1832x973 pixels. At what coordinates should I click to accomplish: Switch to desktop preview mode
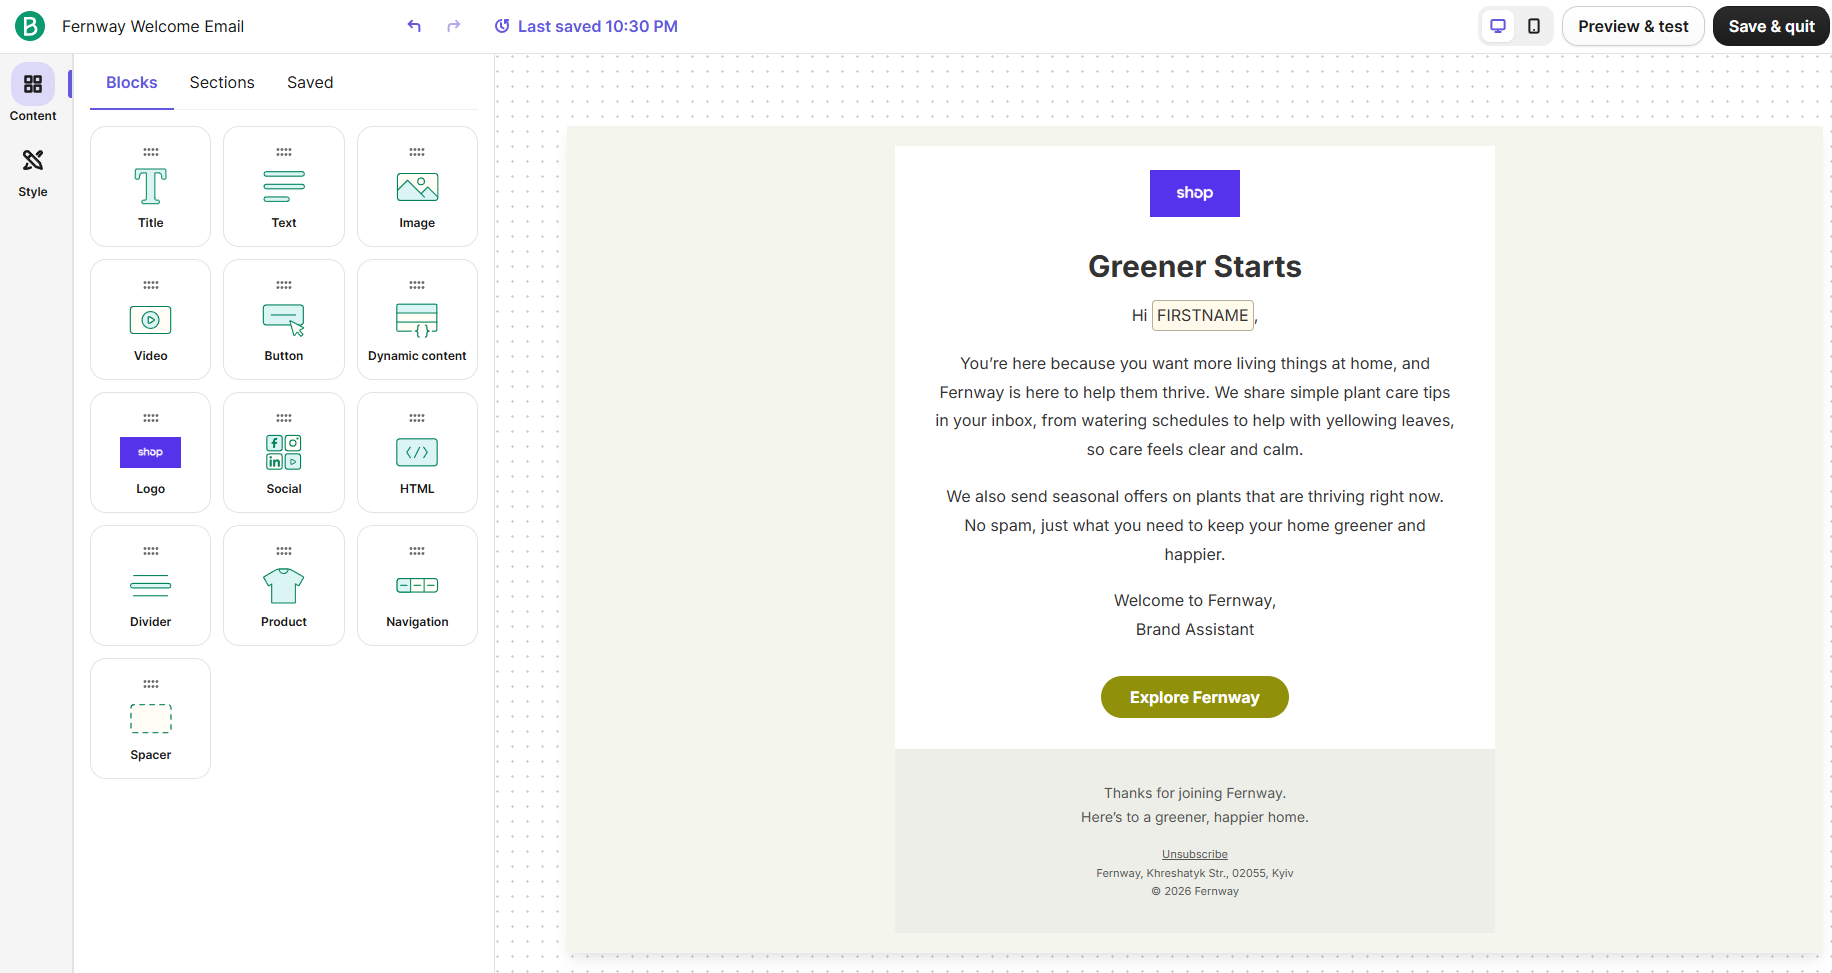click(1498, 26)
